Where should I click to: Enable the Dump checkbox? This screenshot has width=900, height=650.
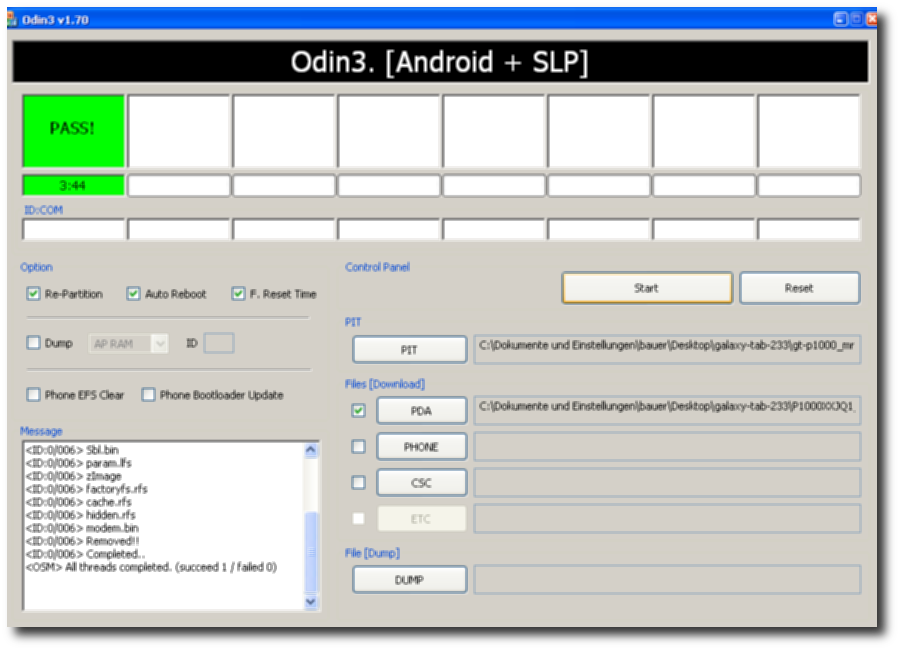pyautogui.click(x=33, y=343)
